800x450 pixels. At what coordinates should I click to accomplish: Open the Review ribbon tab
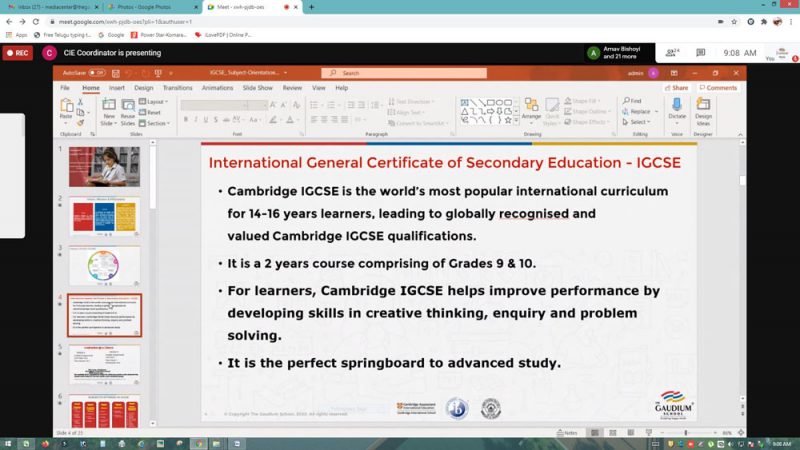coord(292,88)
